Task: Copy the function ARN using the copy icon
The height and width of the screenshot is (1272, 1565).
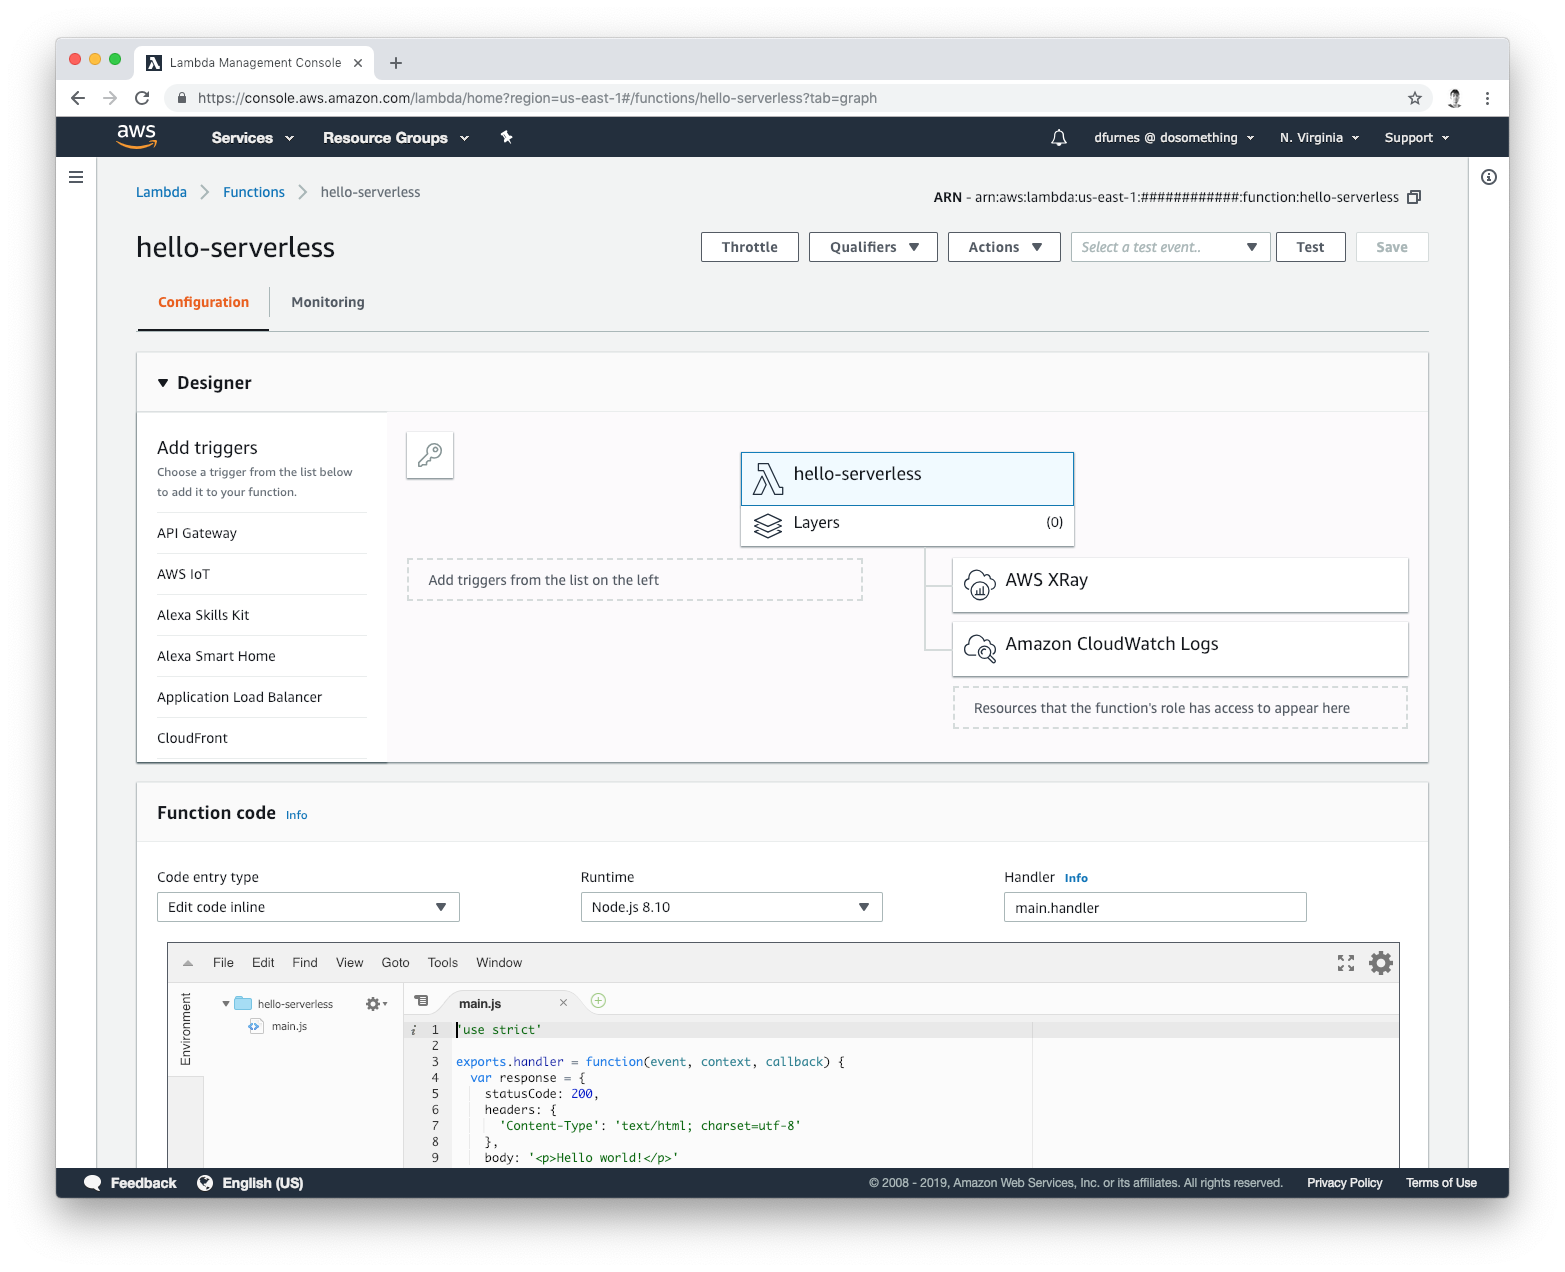Action: coord(1414,197)
